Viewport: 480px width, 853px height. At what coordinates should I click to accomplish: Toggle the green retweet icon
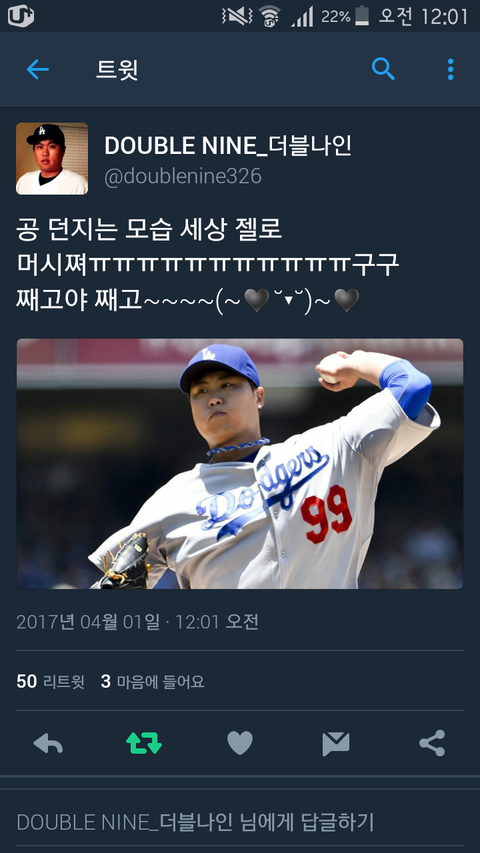coord(144,743)
